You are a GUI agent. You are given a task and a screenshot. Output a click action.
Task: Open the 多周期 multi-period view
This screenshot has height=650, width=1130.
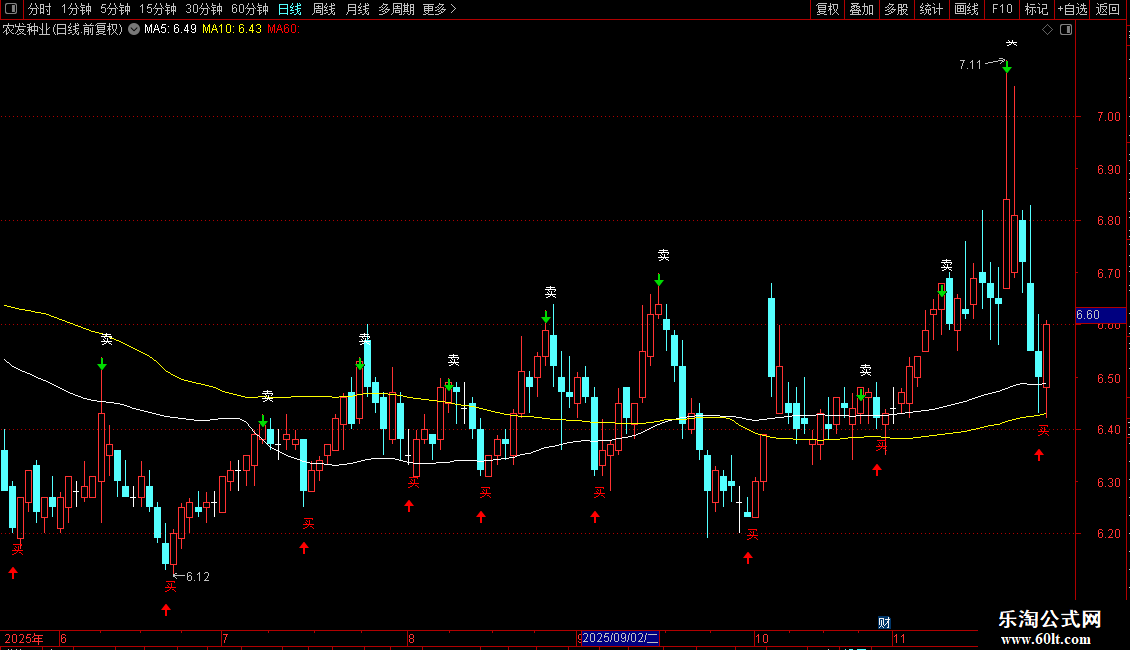click(x=396, y=9)
